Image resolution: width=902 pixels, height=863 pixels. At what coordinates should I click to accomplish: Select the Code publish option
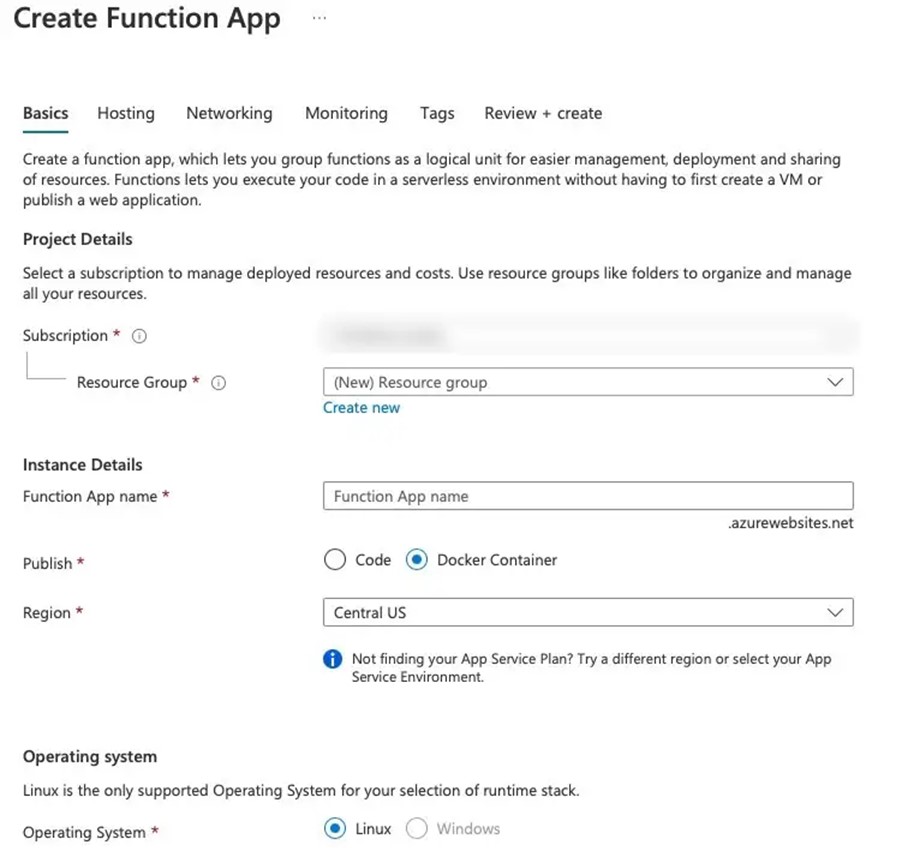[335, 560]
